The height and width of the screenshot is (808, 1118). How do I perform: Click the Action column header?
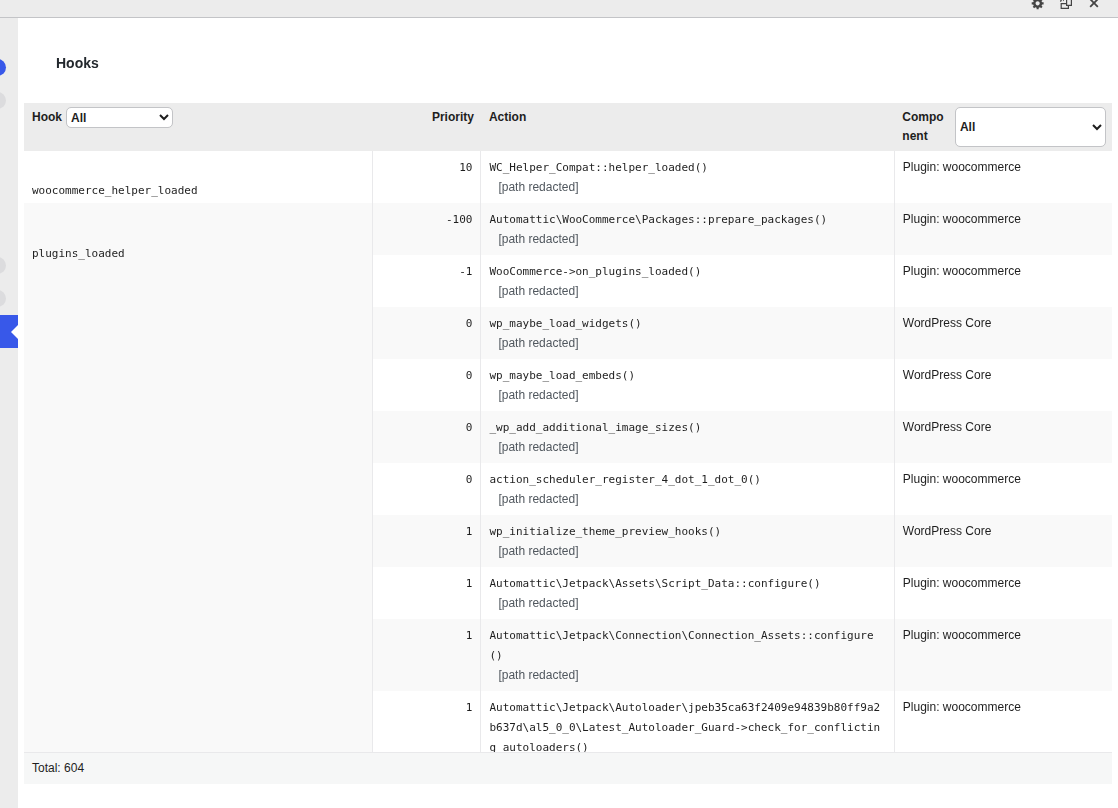(x=508, y=117)
